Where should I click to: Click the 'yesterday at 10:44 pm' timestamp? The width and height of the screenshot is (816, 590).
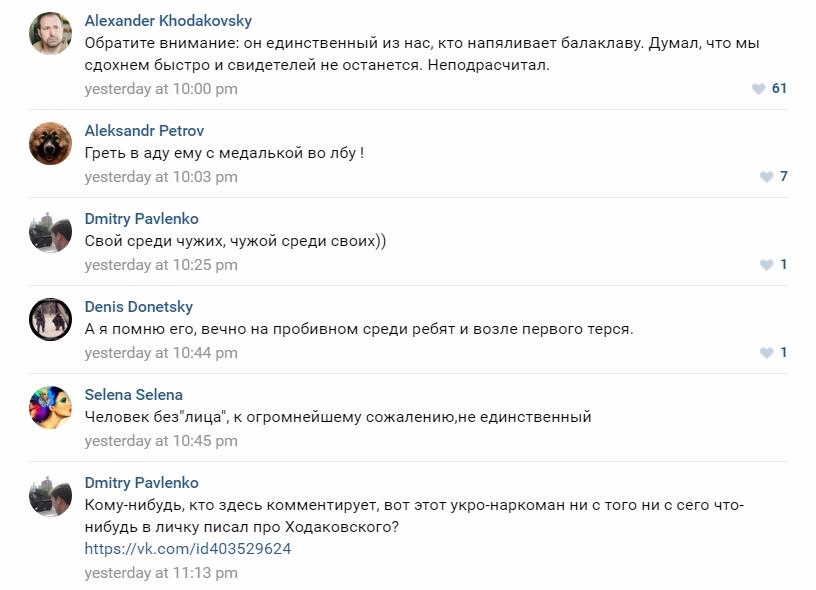tap(161, 353)
